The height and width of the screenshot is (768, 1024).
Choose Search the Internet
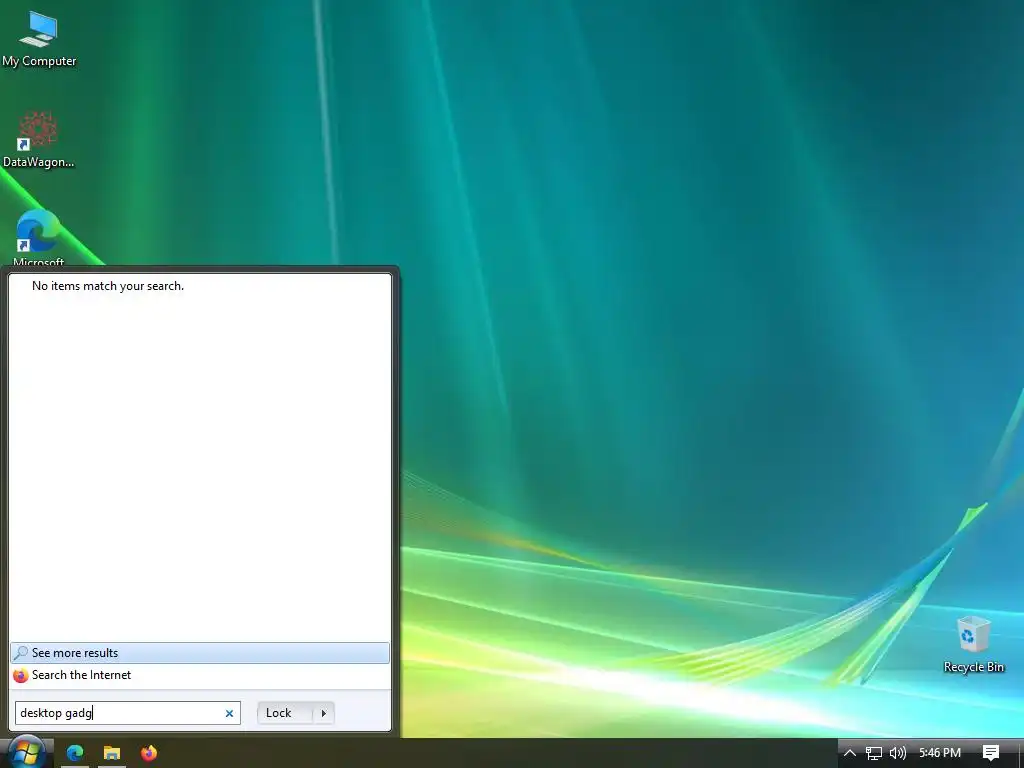200,675
